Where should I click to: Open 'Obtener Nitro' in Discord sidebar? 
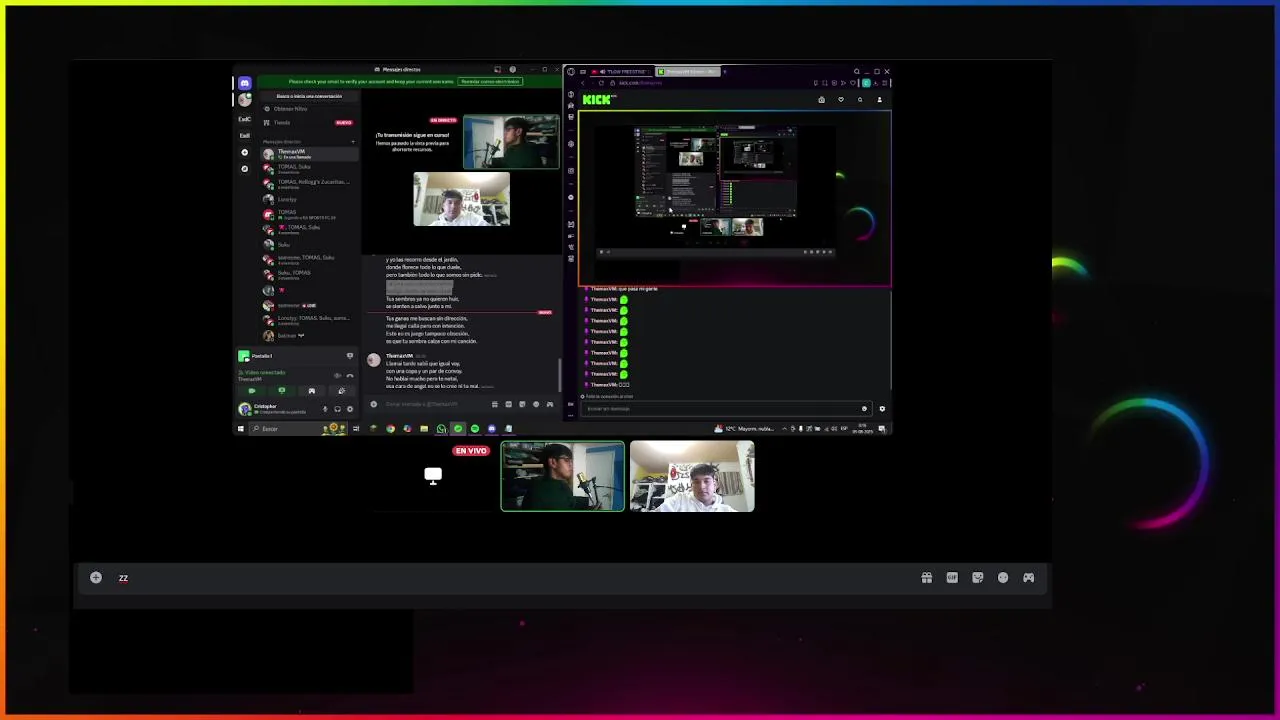tap(309, 109)
